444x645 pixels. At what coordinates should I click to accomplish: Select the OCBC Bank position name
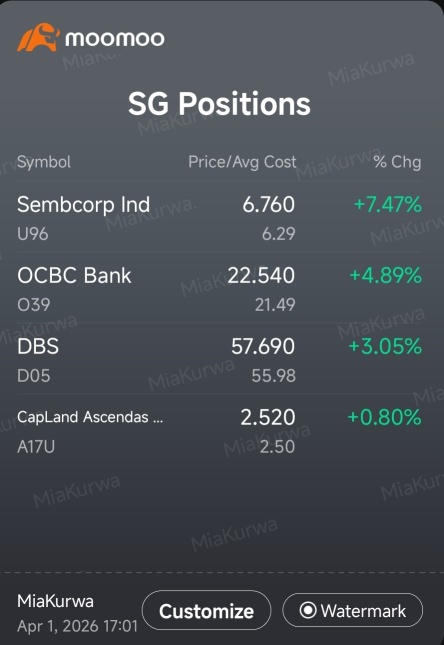74,275
